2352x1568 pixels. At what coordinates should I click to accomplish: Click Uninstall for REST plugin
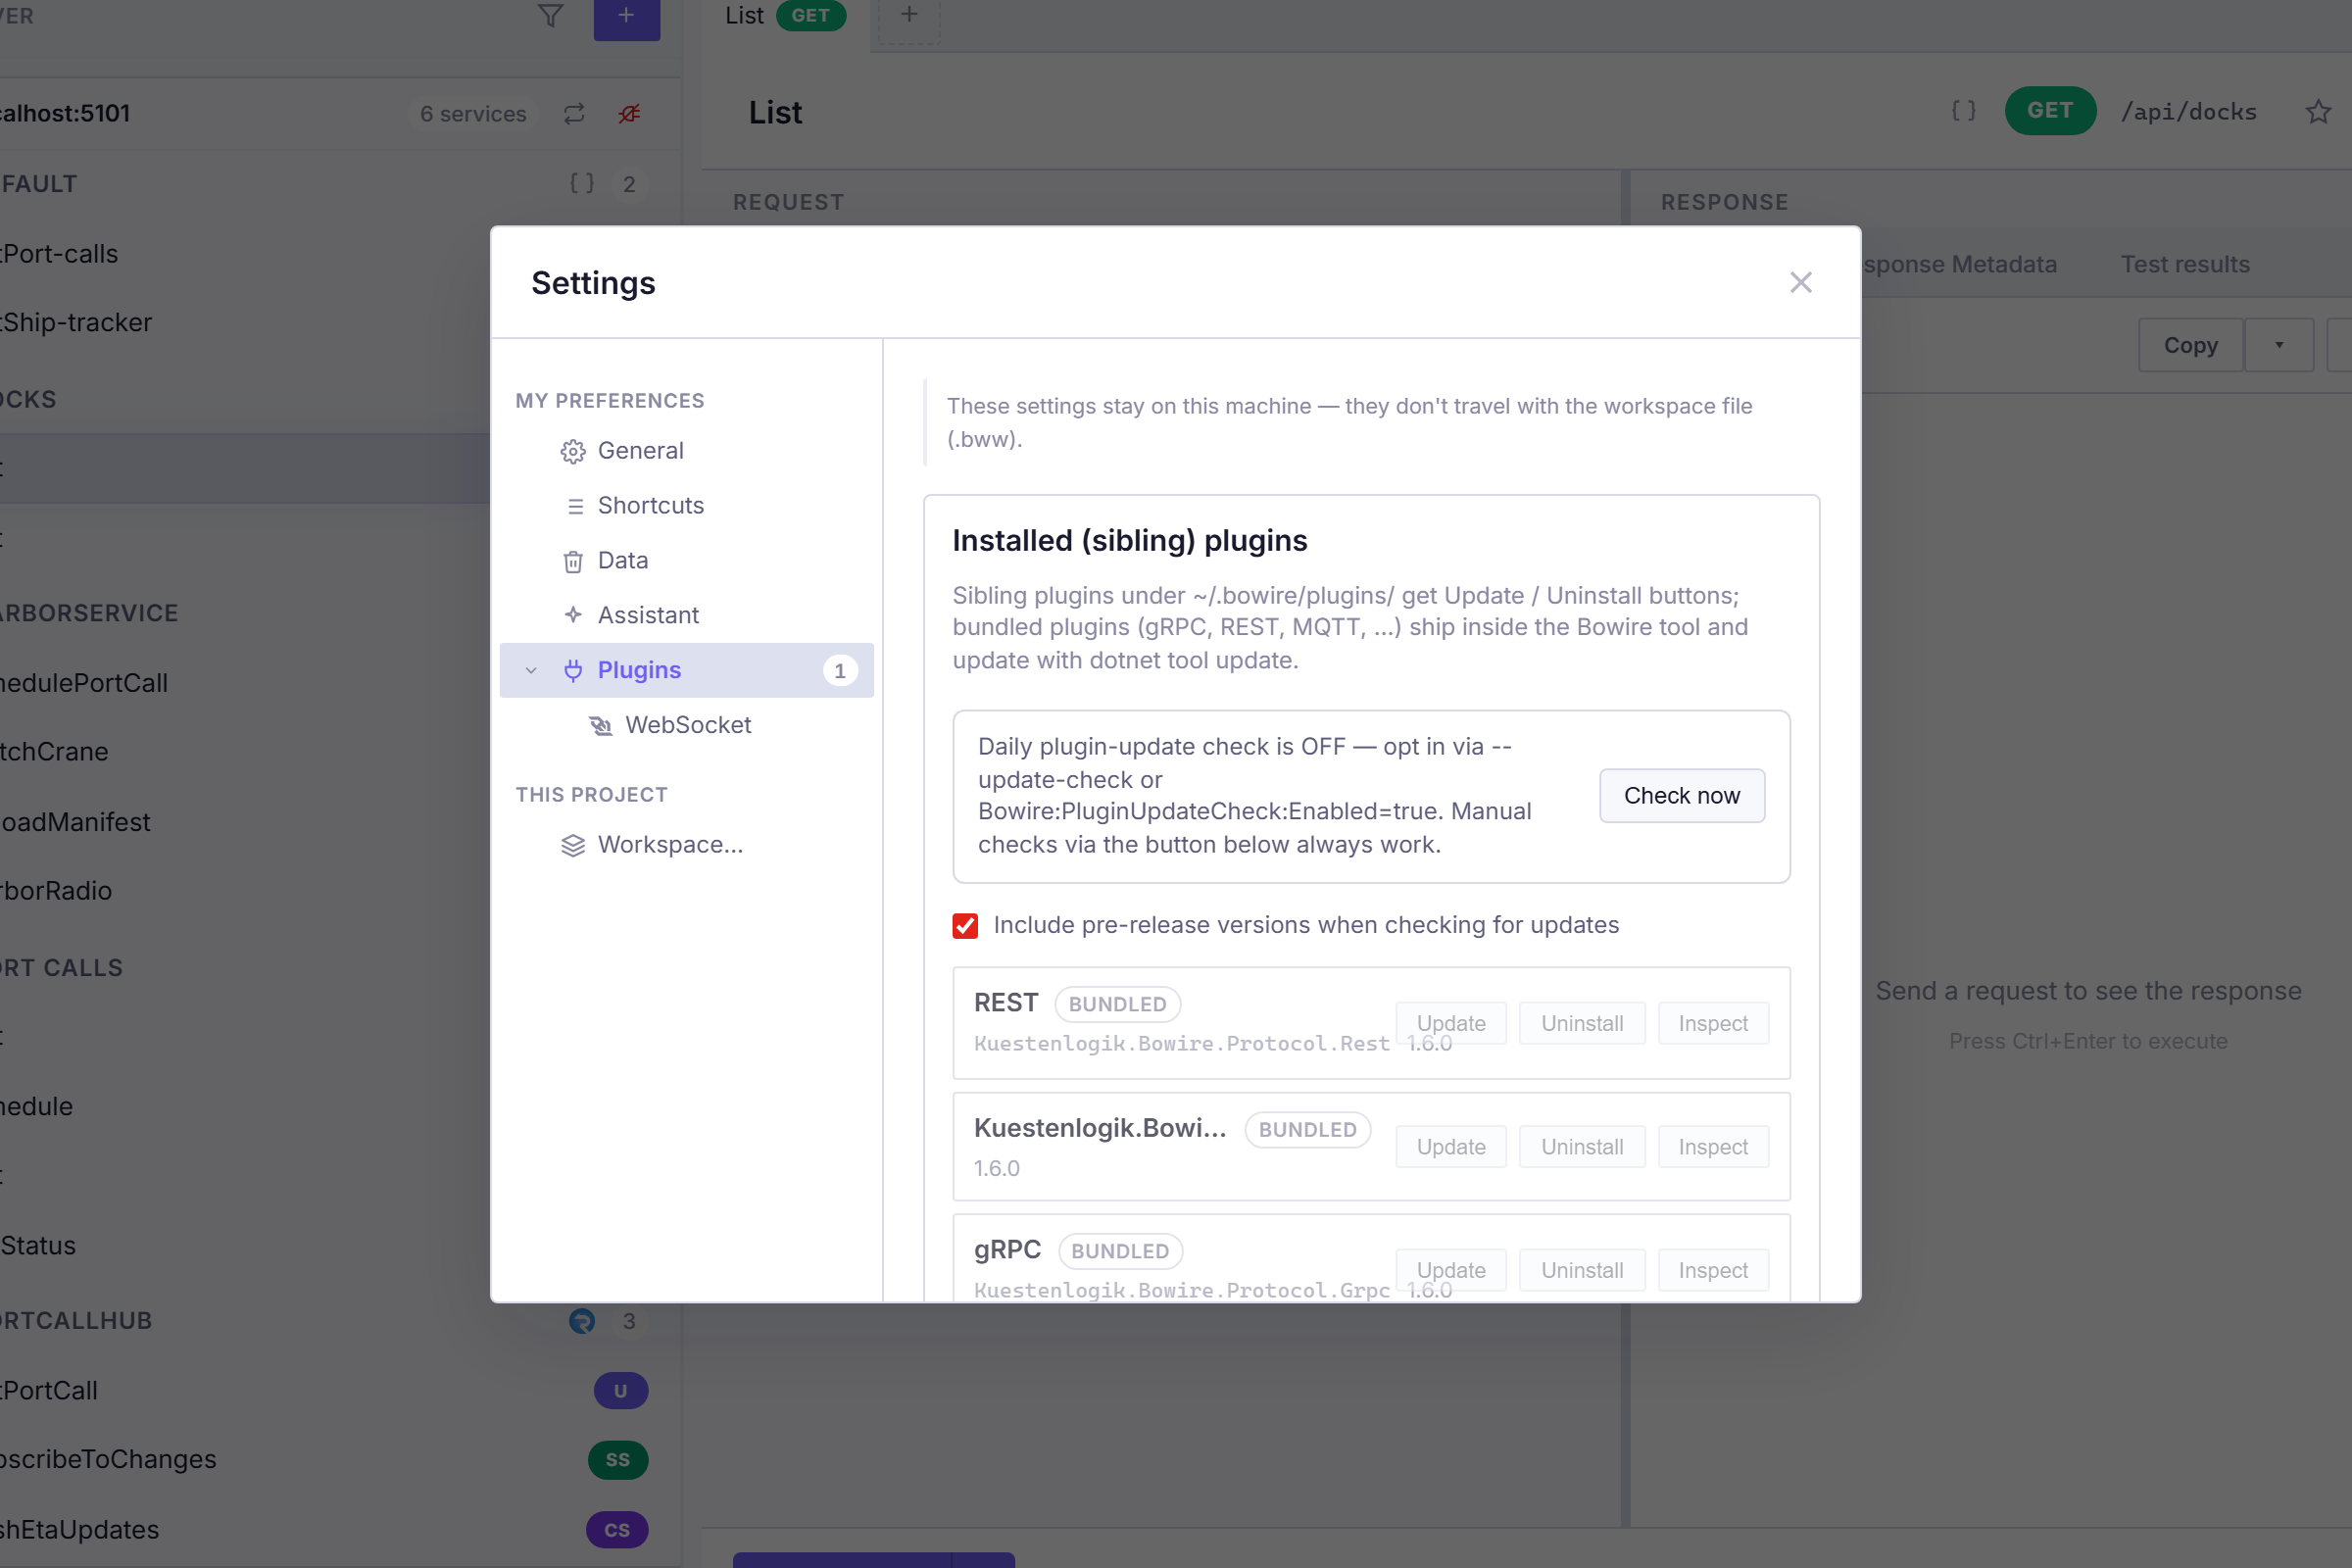coord(1582,1023)
